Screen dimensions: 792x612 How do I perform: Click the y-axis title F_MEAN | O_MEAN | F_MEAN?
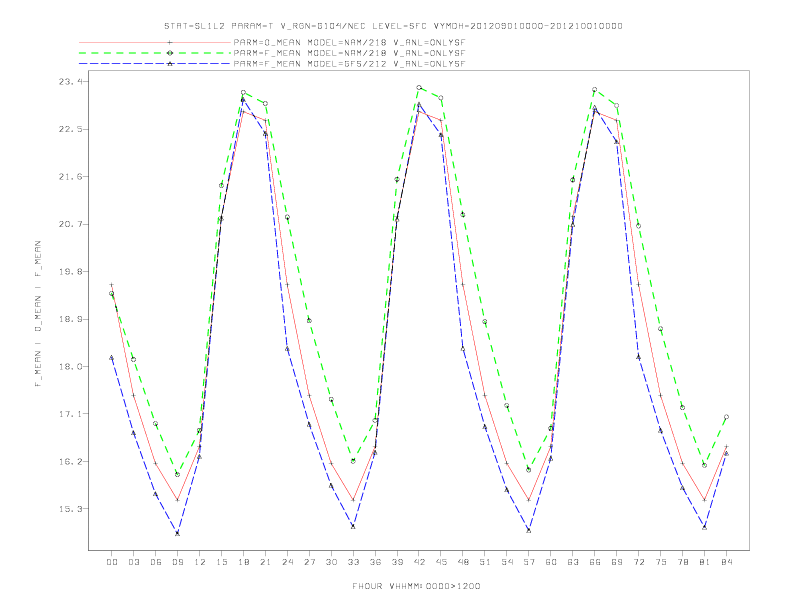[37, 314]
